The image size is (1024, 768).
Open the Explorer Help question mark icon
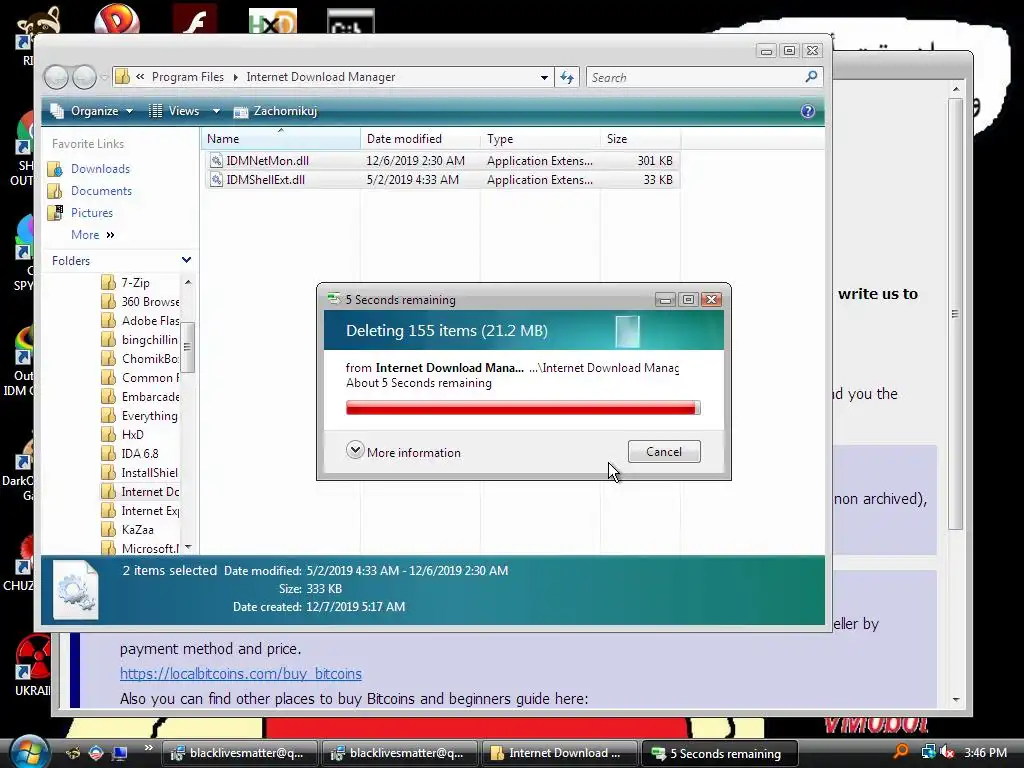pos(808,111)
